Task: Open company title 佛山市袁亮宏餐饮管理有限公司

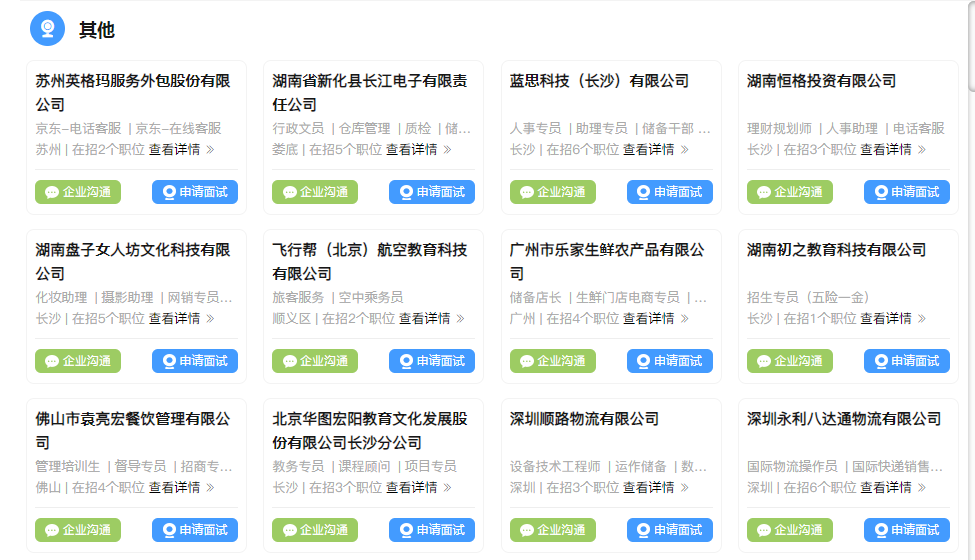Action: pyautogui.click(x=133, y=431)
